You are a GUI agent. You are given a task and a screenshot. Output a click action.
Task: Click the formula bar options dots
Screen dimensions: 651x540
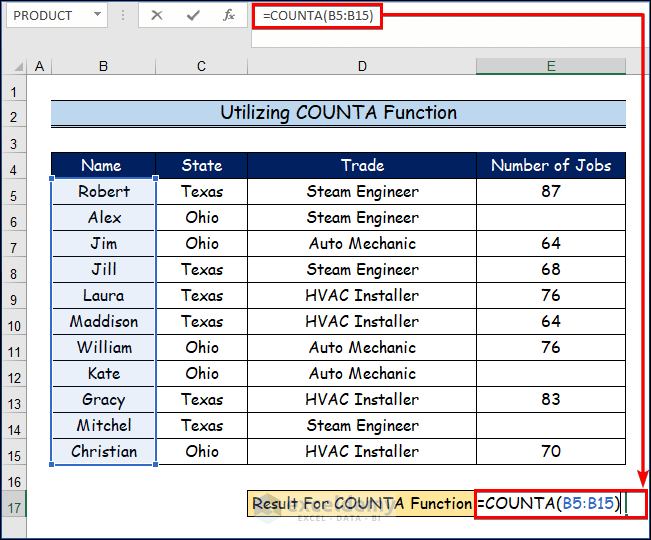pyautogui.click(x=123, y=15)
